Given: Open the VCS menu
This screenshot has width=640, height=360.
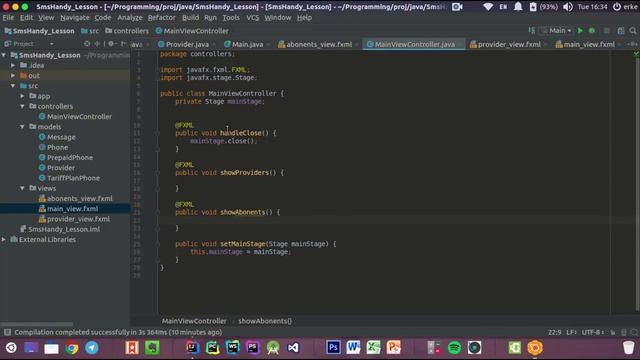Looking at the screenshot, I should click(253, 18).
